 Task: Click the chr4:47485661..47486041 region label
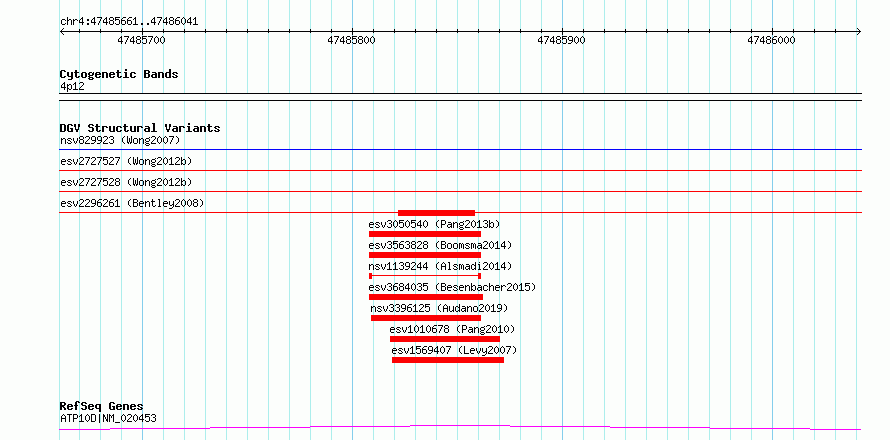(x=129, y=22)
